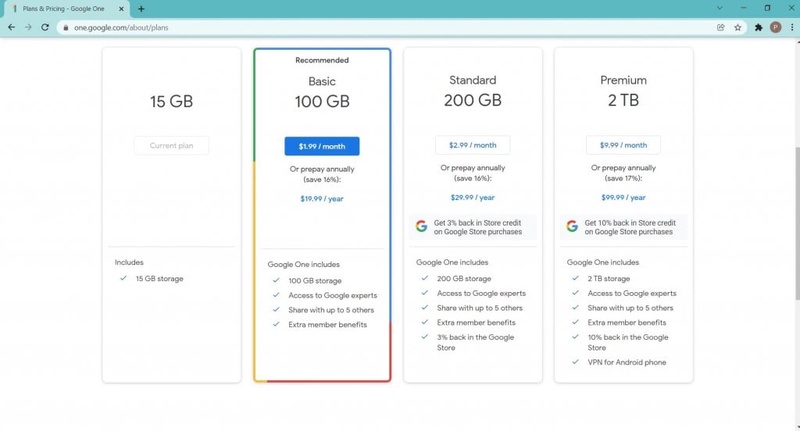Open a new tab with plus button
The height and width of the screenshot is (431, 800).
[141, 9]
